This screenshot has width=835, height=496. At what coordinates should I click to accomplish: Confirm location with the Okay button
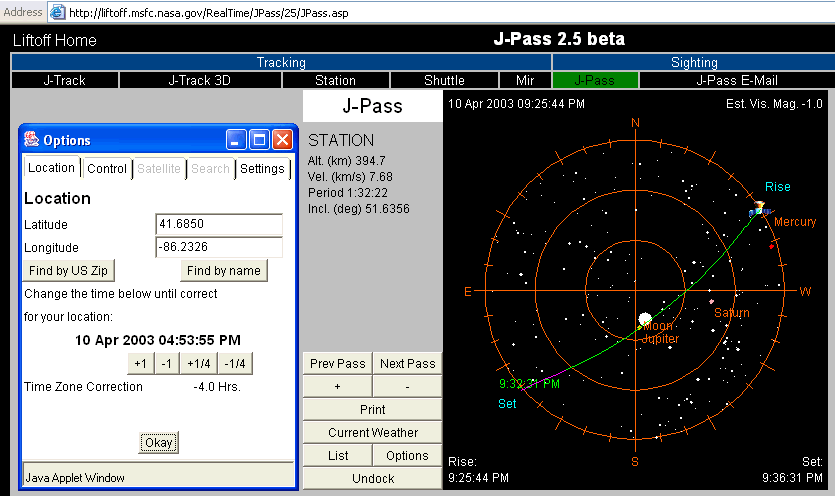pos(158,443)
